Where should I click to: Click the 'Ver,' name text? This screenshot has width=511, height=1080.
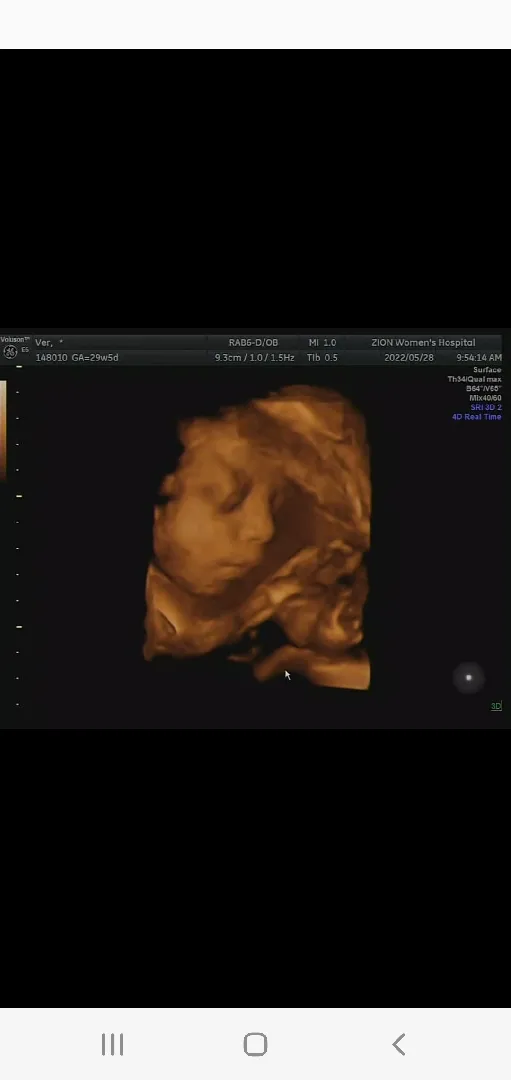click(x=44, y=342)
